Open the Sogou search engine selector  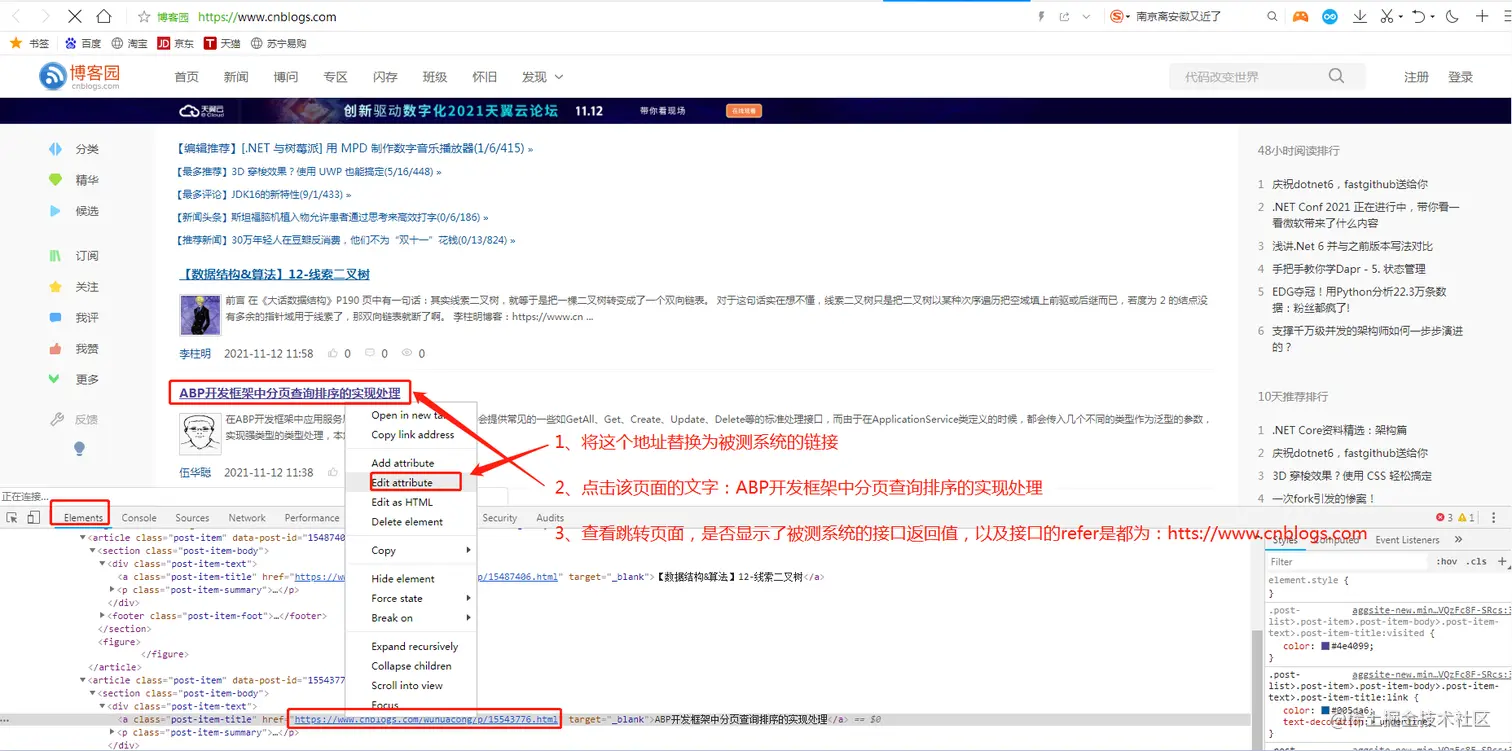coord(1119,17)
